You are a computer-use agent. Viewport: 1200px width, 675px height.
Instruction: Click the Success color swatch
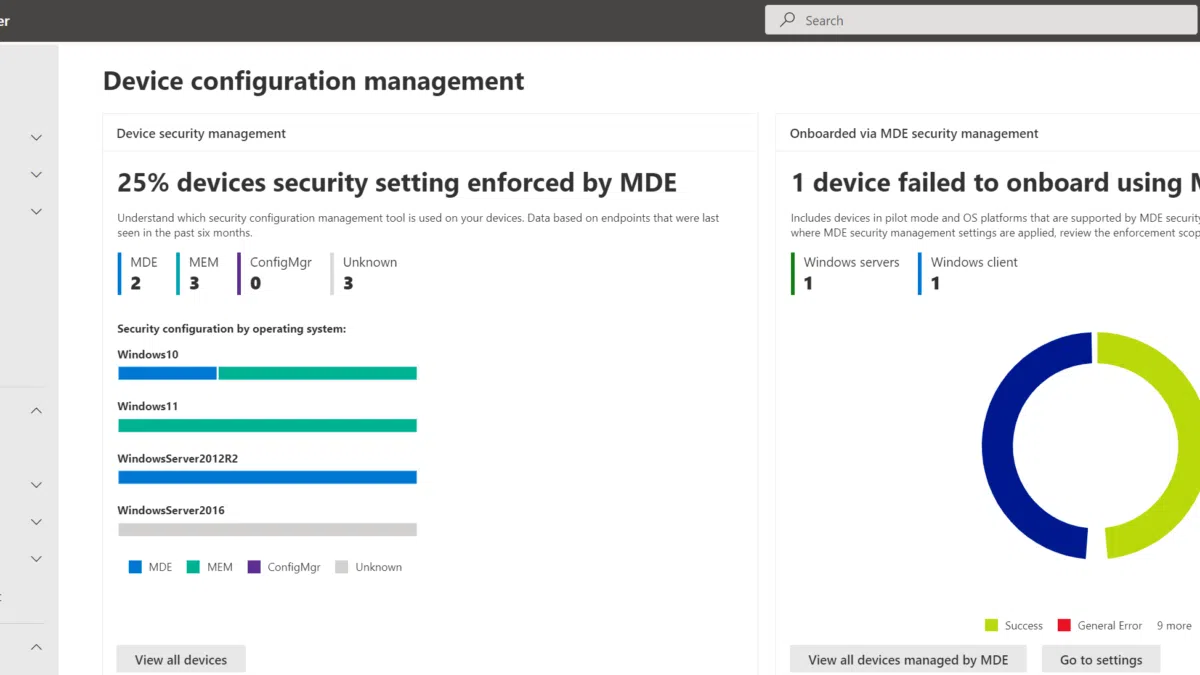[x=991, y=624]
